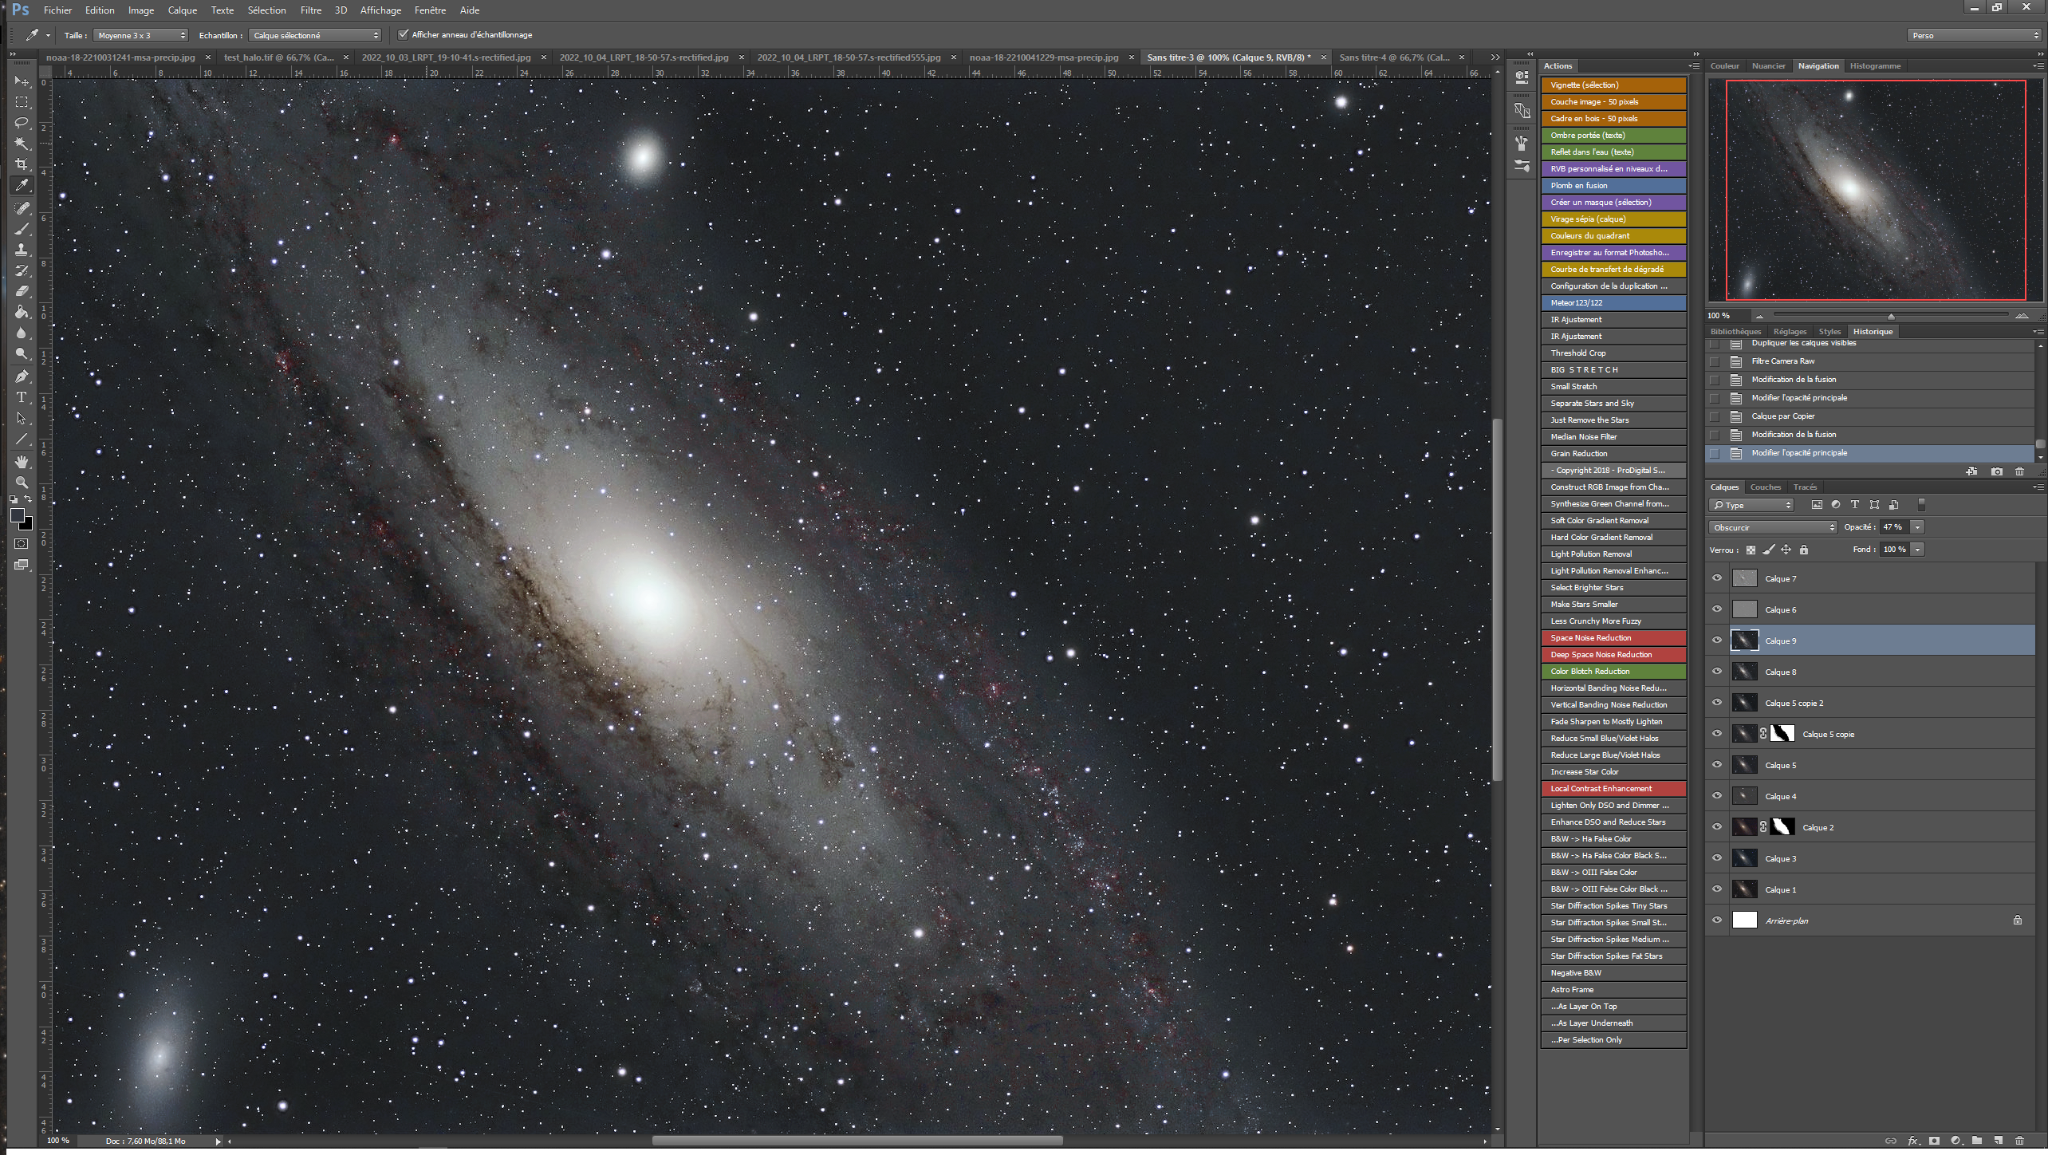Select the Clone Stamp tool

21,250
